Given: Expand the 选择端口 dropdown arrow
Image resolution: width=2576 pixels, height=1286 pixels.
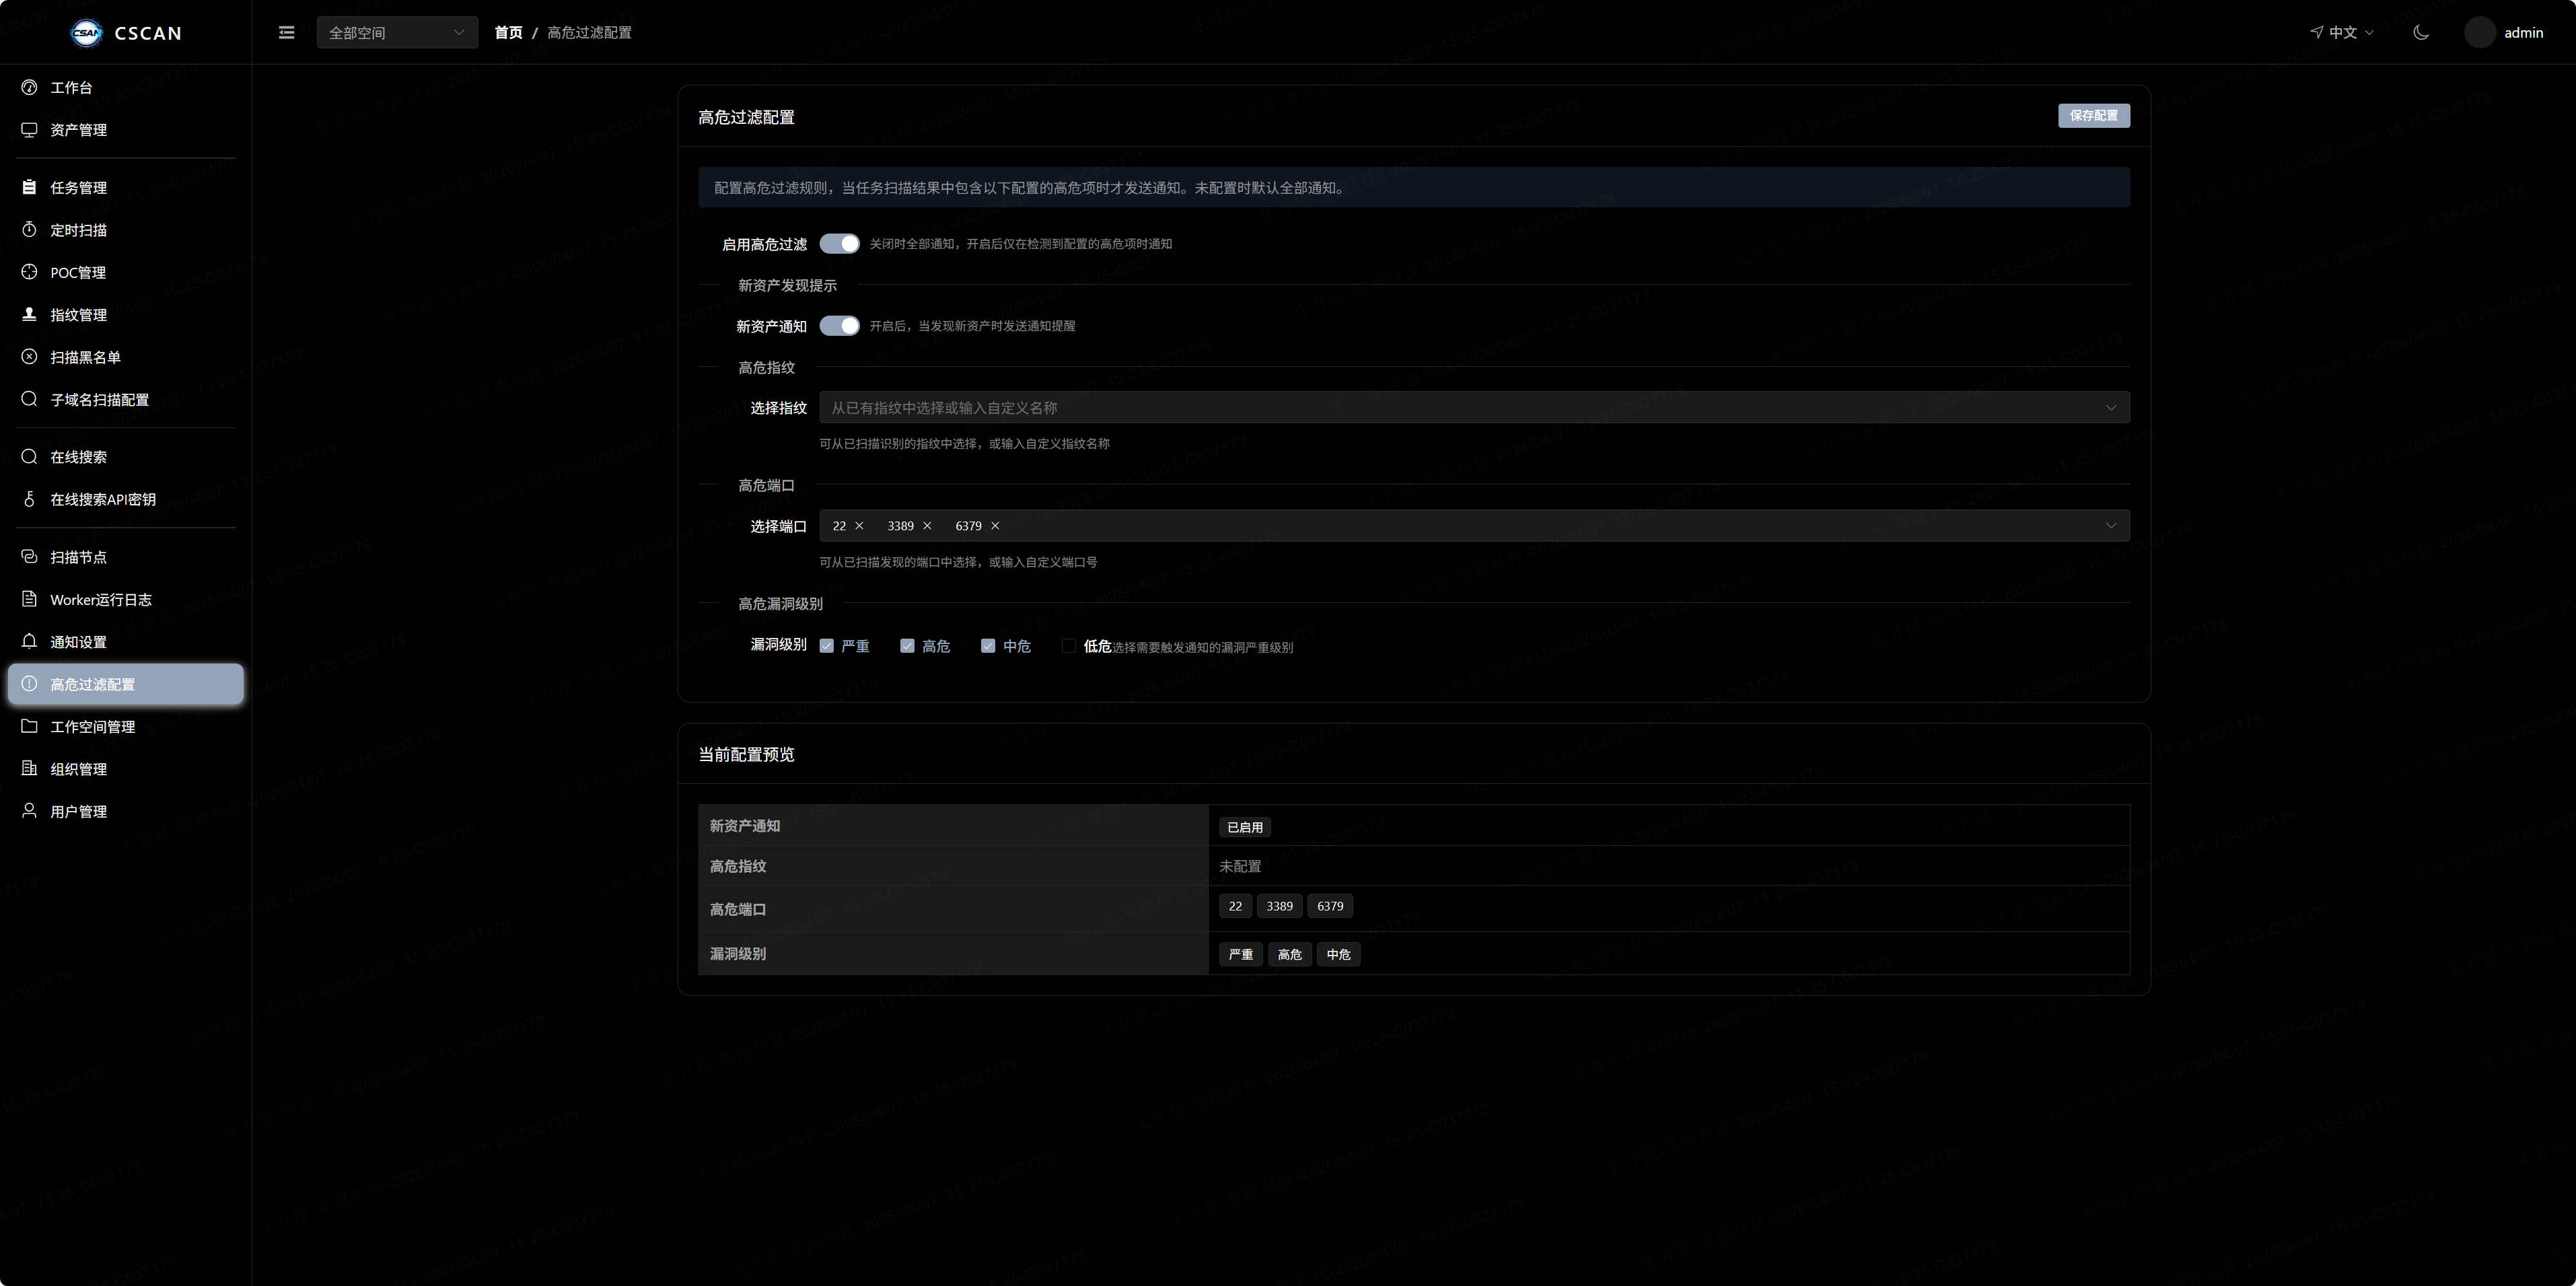Looking at the screenshot, I should click(x=2111, y=525).
